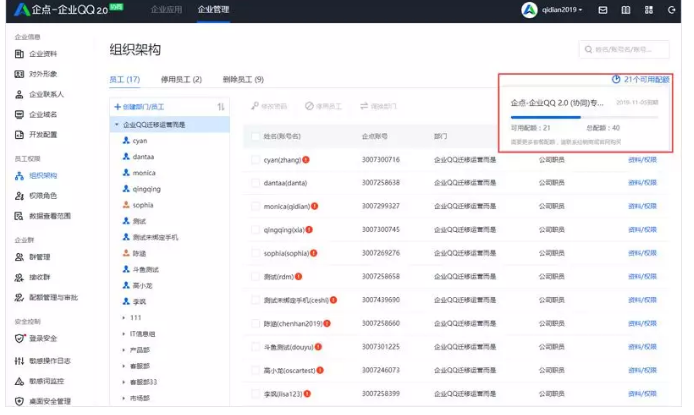Open 群管理 sidebar item
694x415 pixels.
pos(32,257)
